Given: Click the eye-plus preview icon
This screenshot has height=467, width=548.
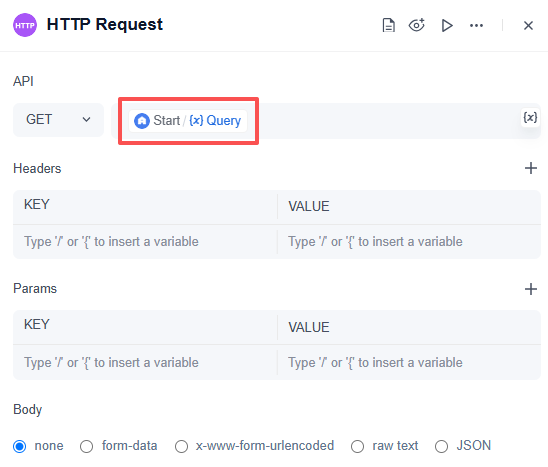Looking at the screenshot, I should (x=417, y=25).
